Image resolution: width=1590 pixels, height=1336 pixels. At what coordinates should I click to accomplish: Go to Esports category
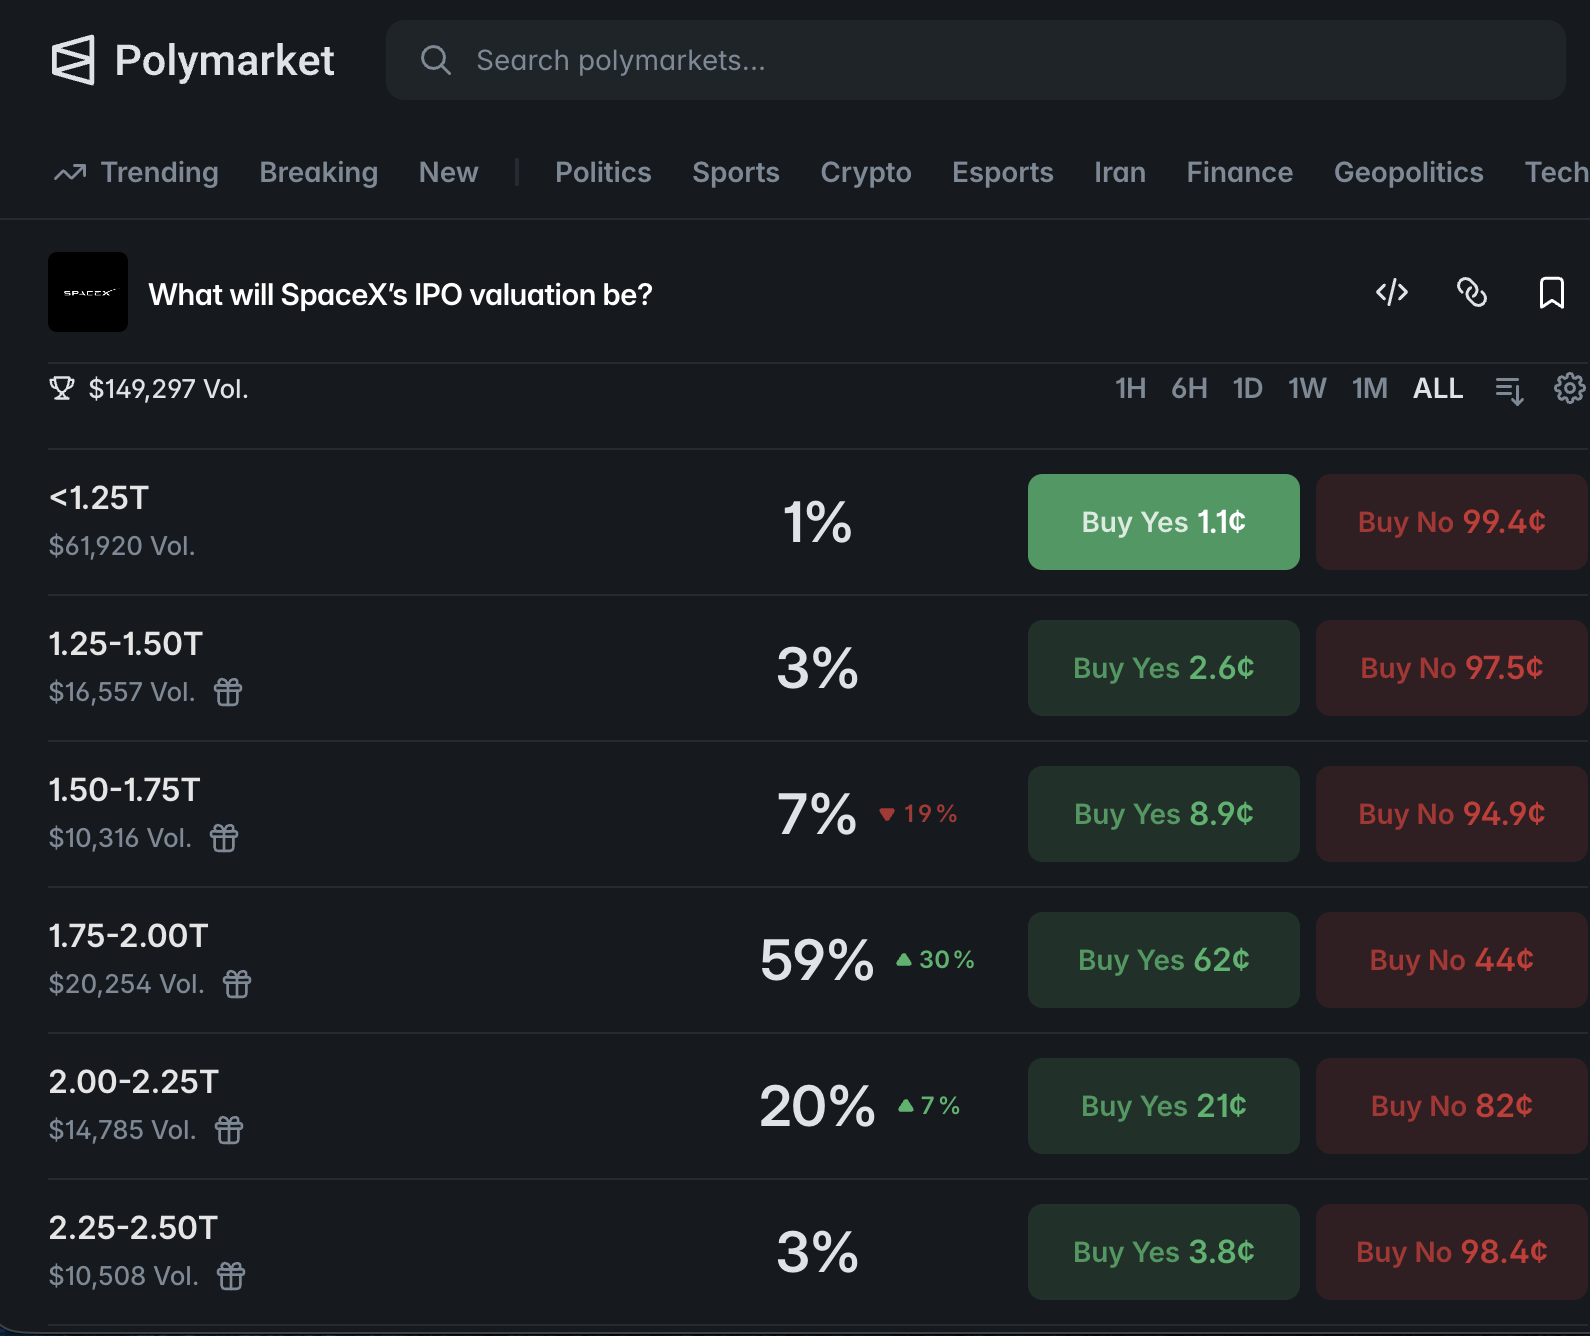1003,172
